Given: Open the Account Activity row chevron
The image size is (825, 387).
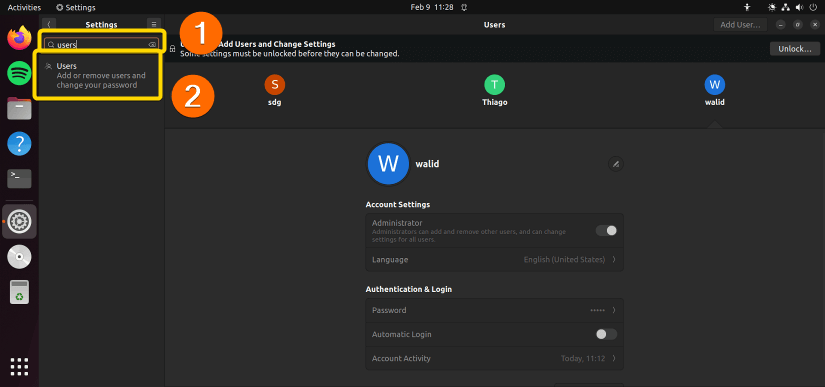Looking at the screenshot, I should 614,359.
